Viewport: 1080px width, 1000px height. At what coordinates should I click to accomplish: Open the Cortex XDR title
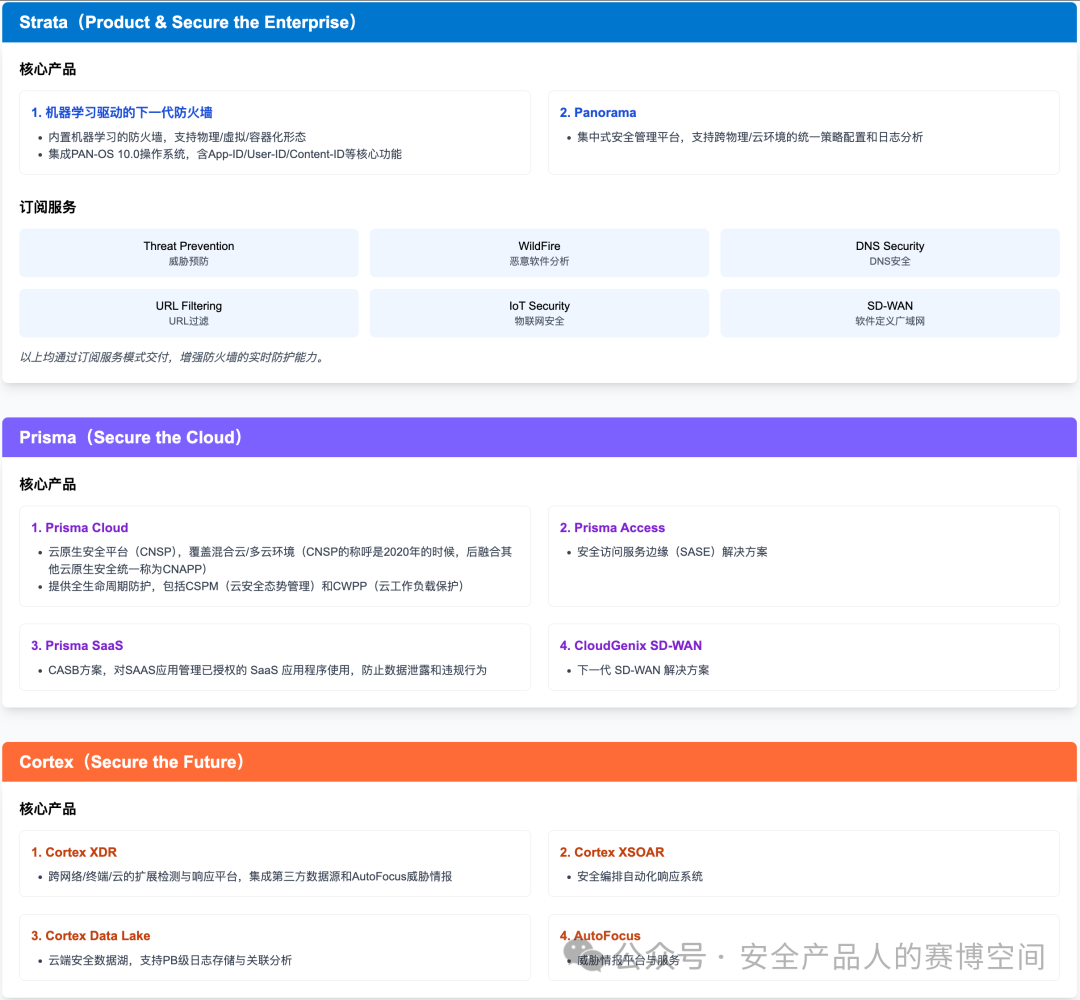74,852
